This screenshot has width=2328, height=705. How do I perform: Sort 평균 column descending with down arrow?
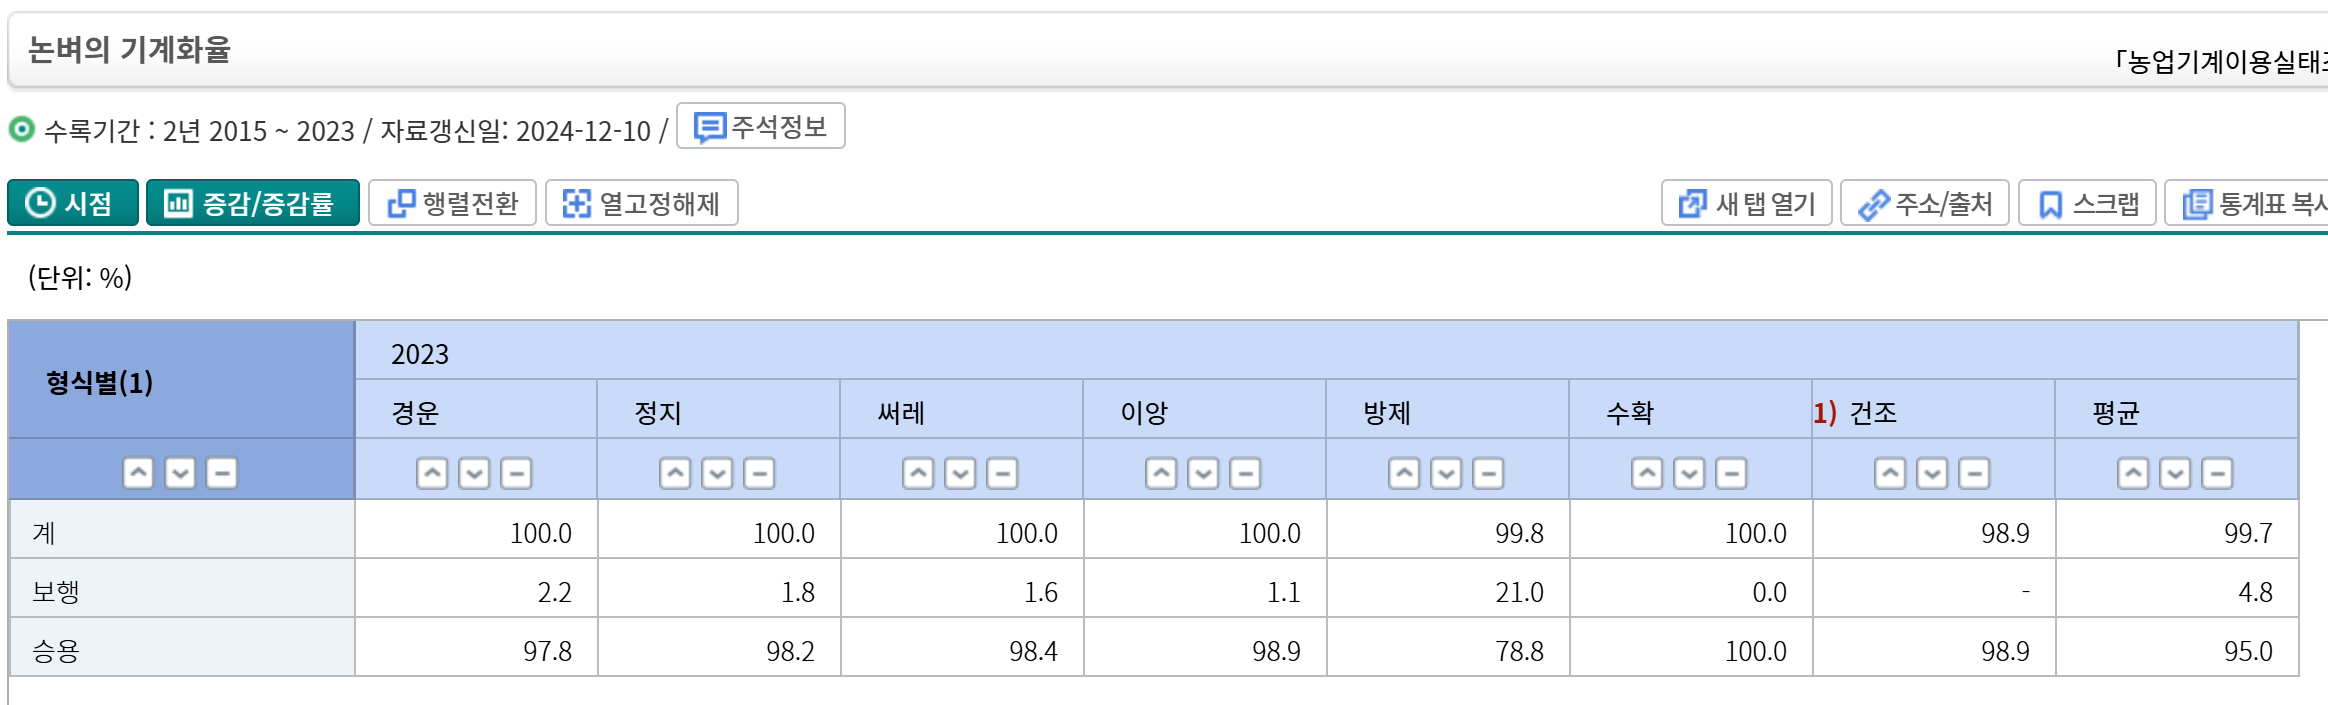2175,473
